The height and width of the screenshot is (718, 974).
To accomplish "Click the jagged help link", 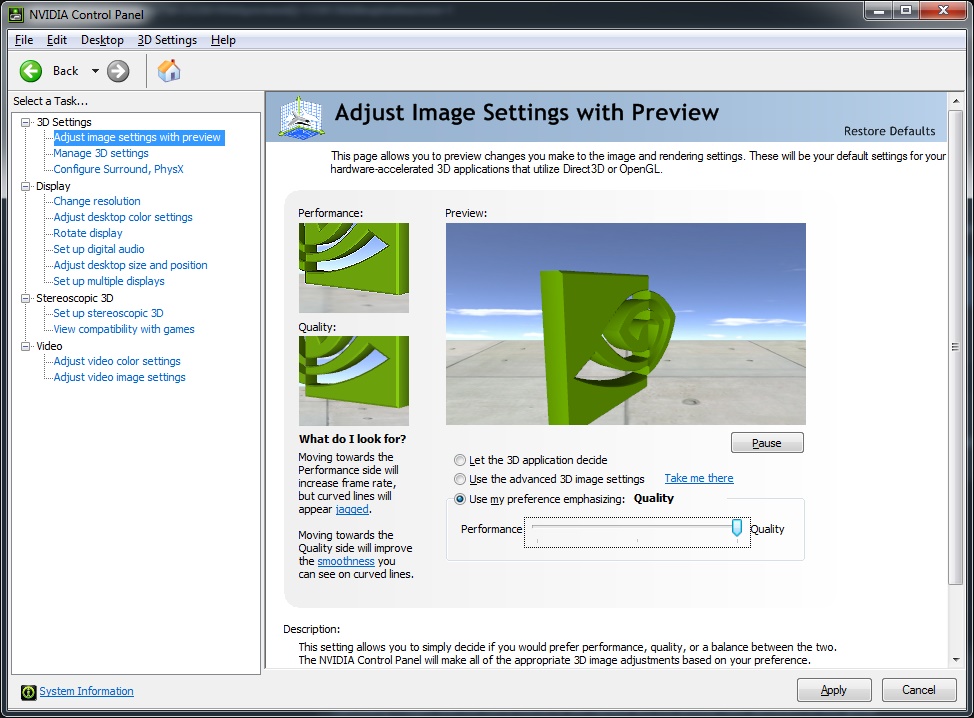I will (x=352, y=509).
